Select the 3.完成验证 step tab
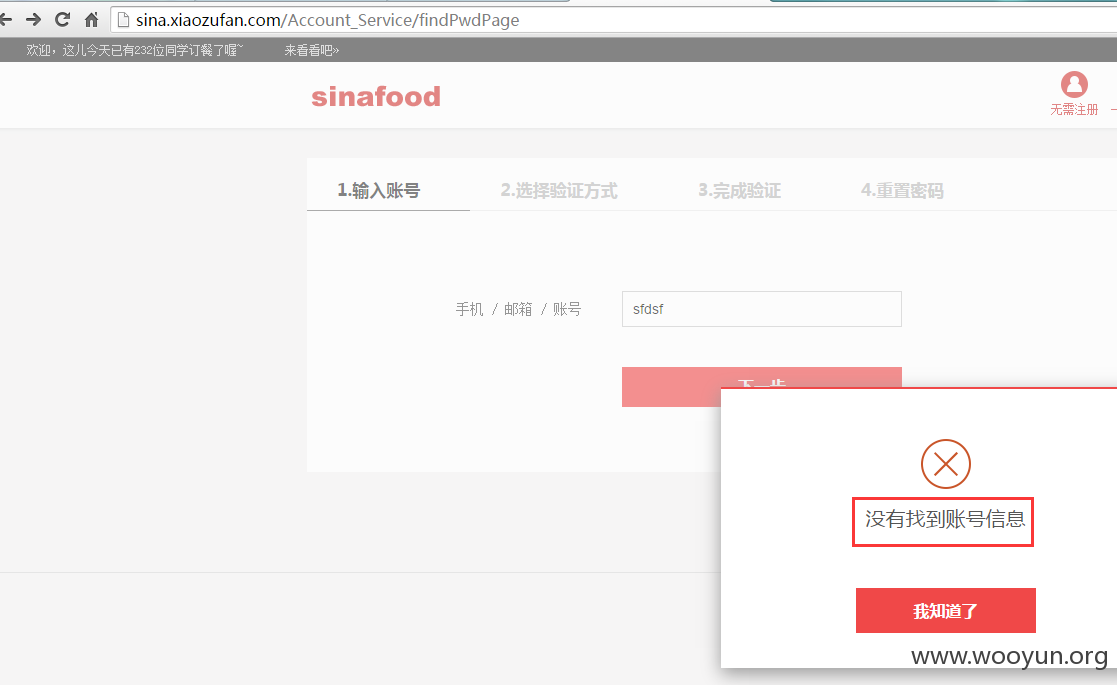Viewport: 1117px width, 685px height. 739,190
